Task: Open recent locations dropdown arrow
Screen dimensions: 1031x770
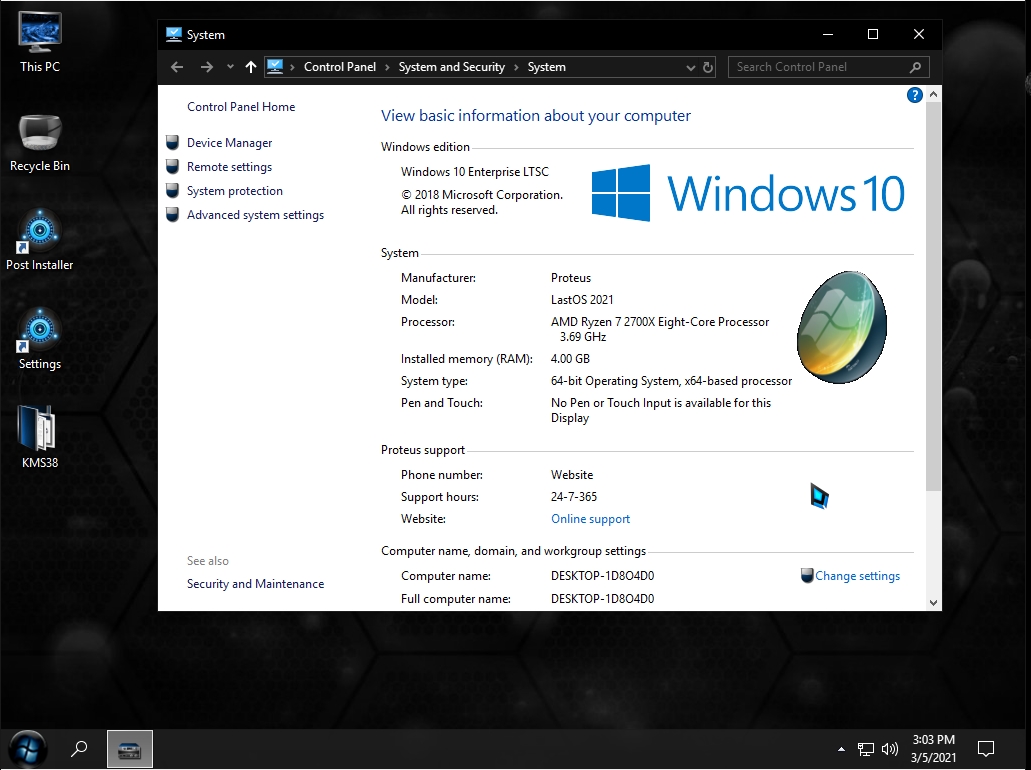Action: tap(229, 67)
